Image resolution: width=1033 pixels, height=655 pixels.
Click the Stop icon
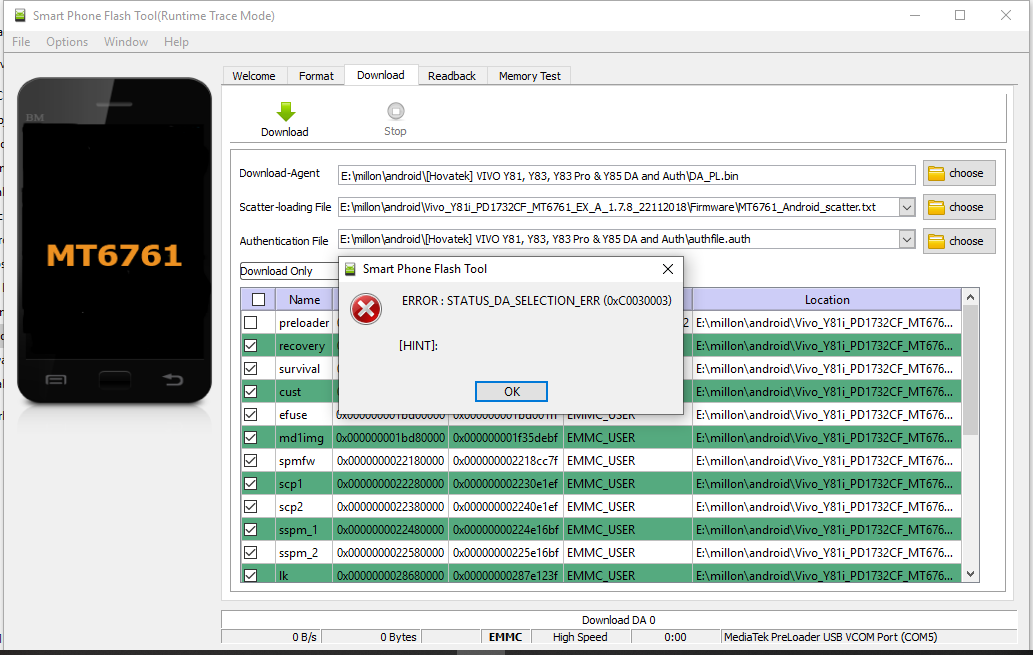pos(395,111)
